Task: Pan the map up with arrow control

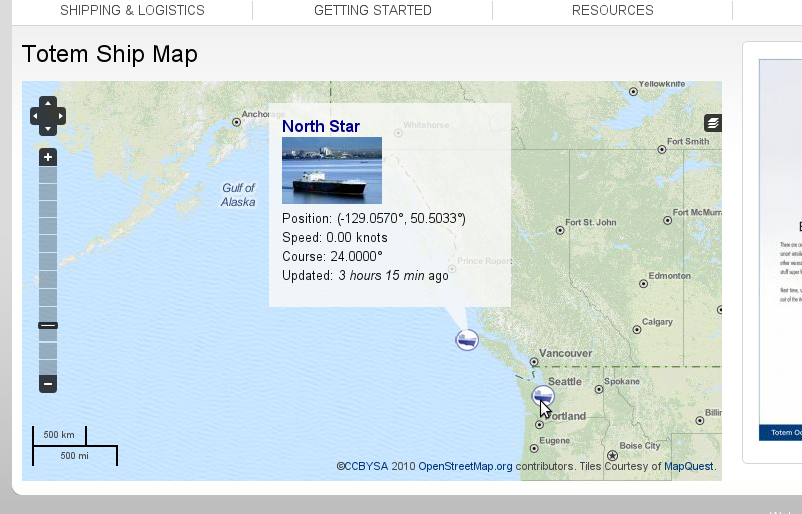Action: pyautogui.click(x=48, y=103)
